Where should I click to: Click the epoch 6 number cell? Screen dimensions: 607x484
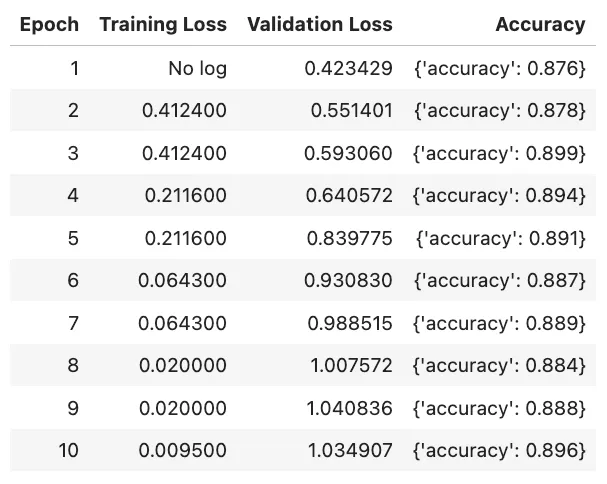point(72,281)
